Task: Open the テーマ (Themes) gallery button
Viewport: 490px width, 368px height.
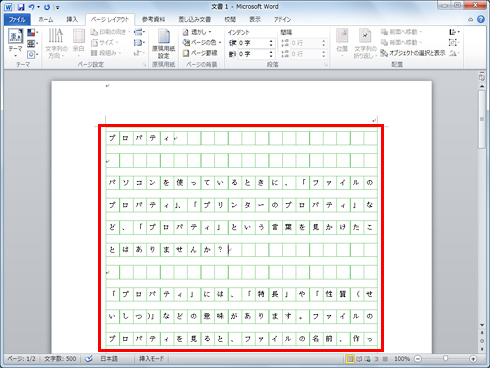Action: (16, 43)
